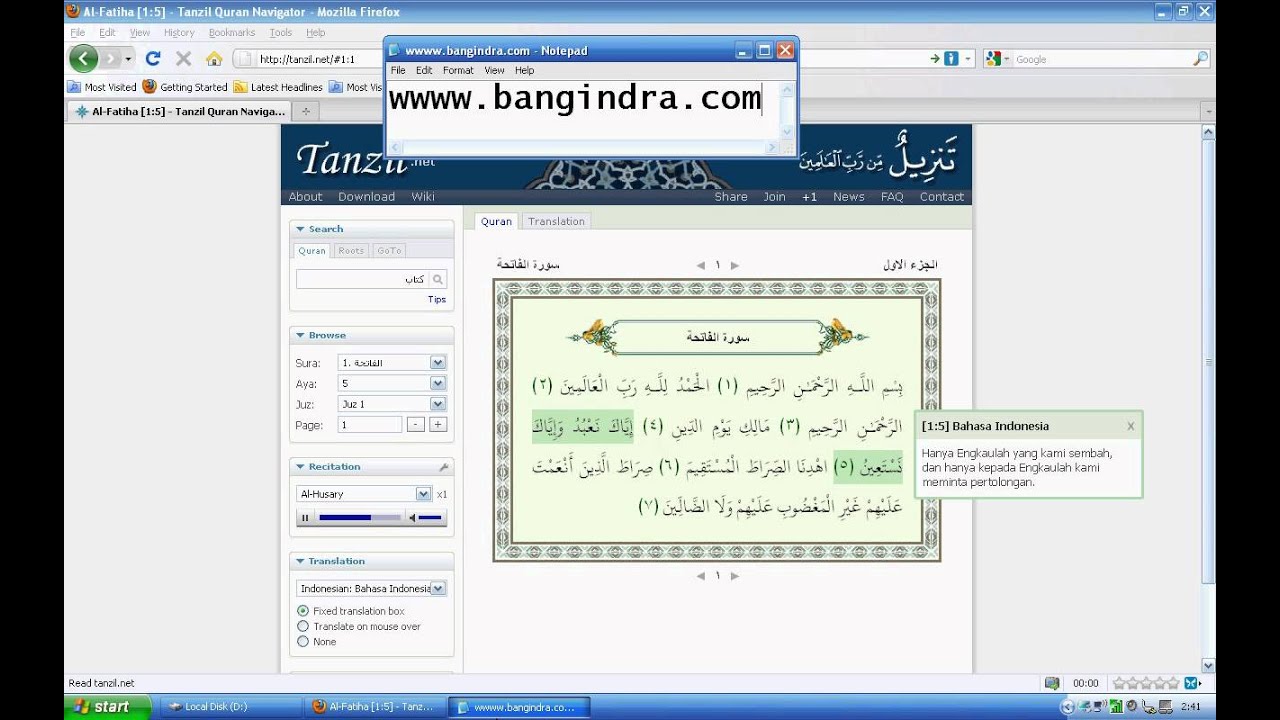Image resolution: width=1280 pixels, height=720 pixels.
Task: Open the Most Visited bookmarks folder
Action: click(102, 87)
